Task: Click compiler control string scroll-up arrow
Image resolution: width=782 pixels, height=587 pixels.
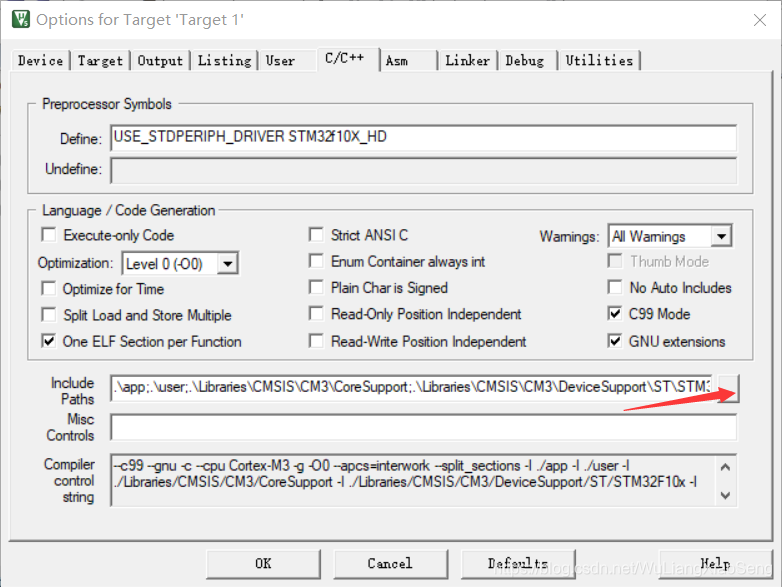Action: click(726, 467)
